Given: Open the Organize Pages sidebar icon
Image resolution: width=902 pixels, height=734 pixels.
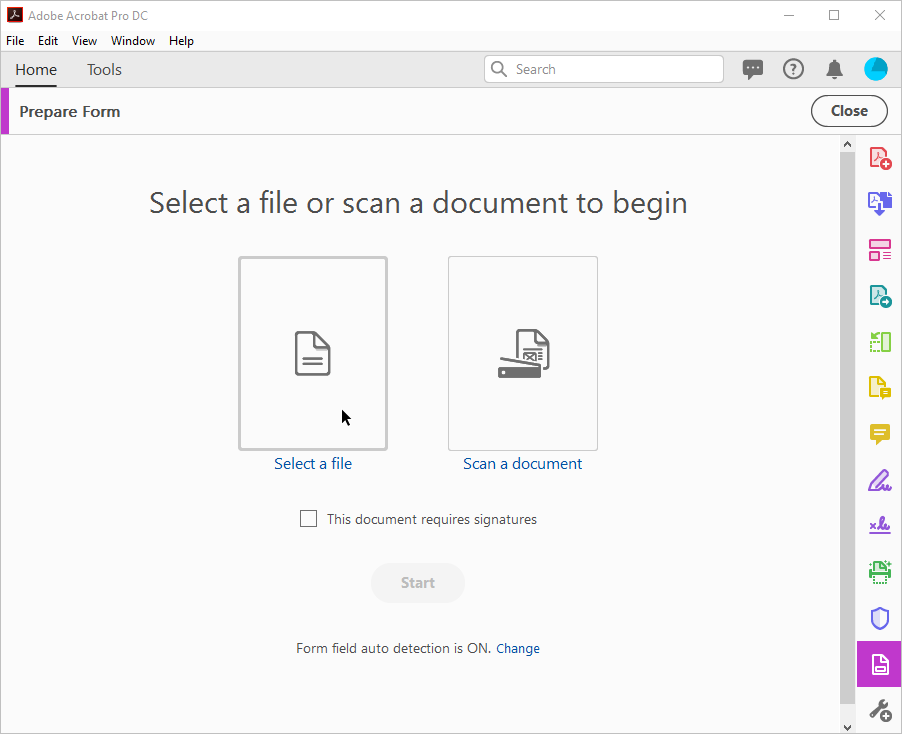Looking at the screenshot, I should point(880,342).
